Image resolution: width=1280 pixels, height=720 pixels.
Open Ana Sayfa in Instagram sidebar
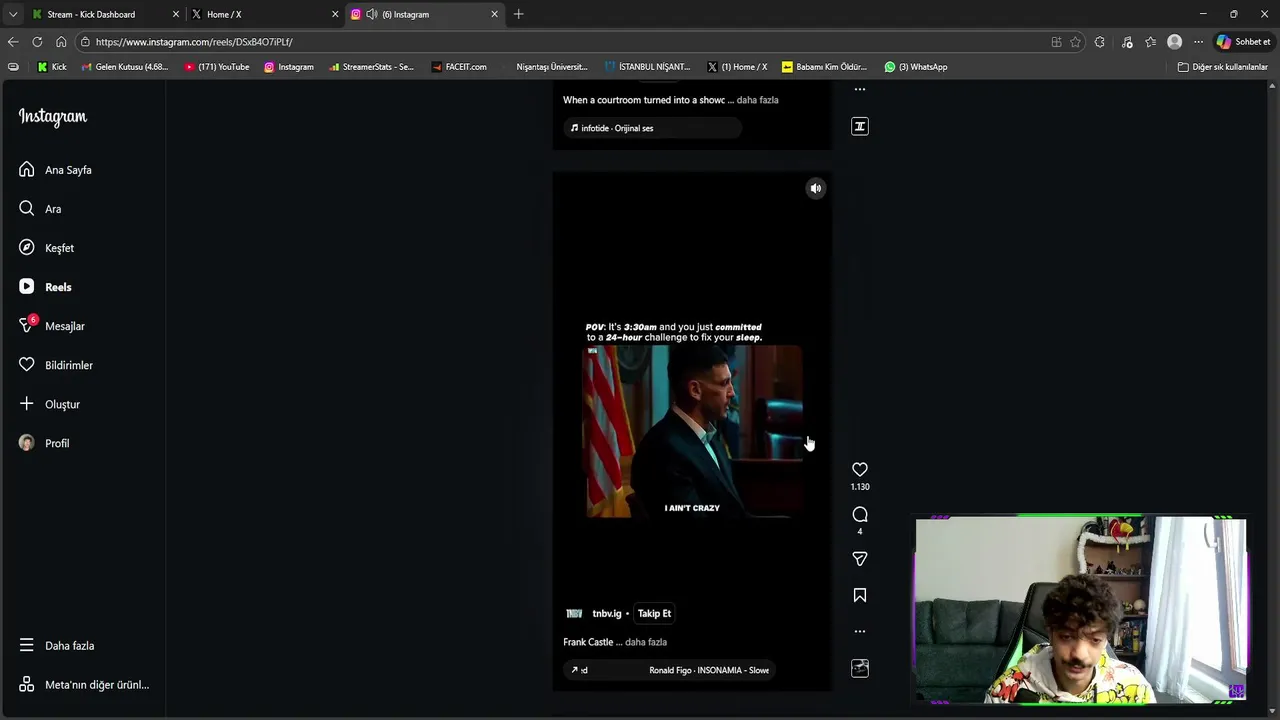(x=55, y=170)
